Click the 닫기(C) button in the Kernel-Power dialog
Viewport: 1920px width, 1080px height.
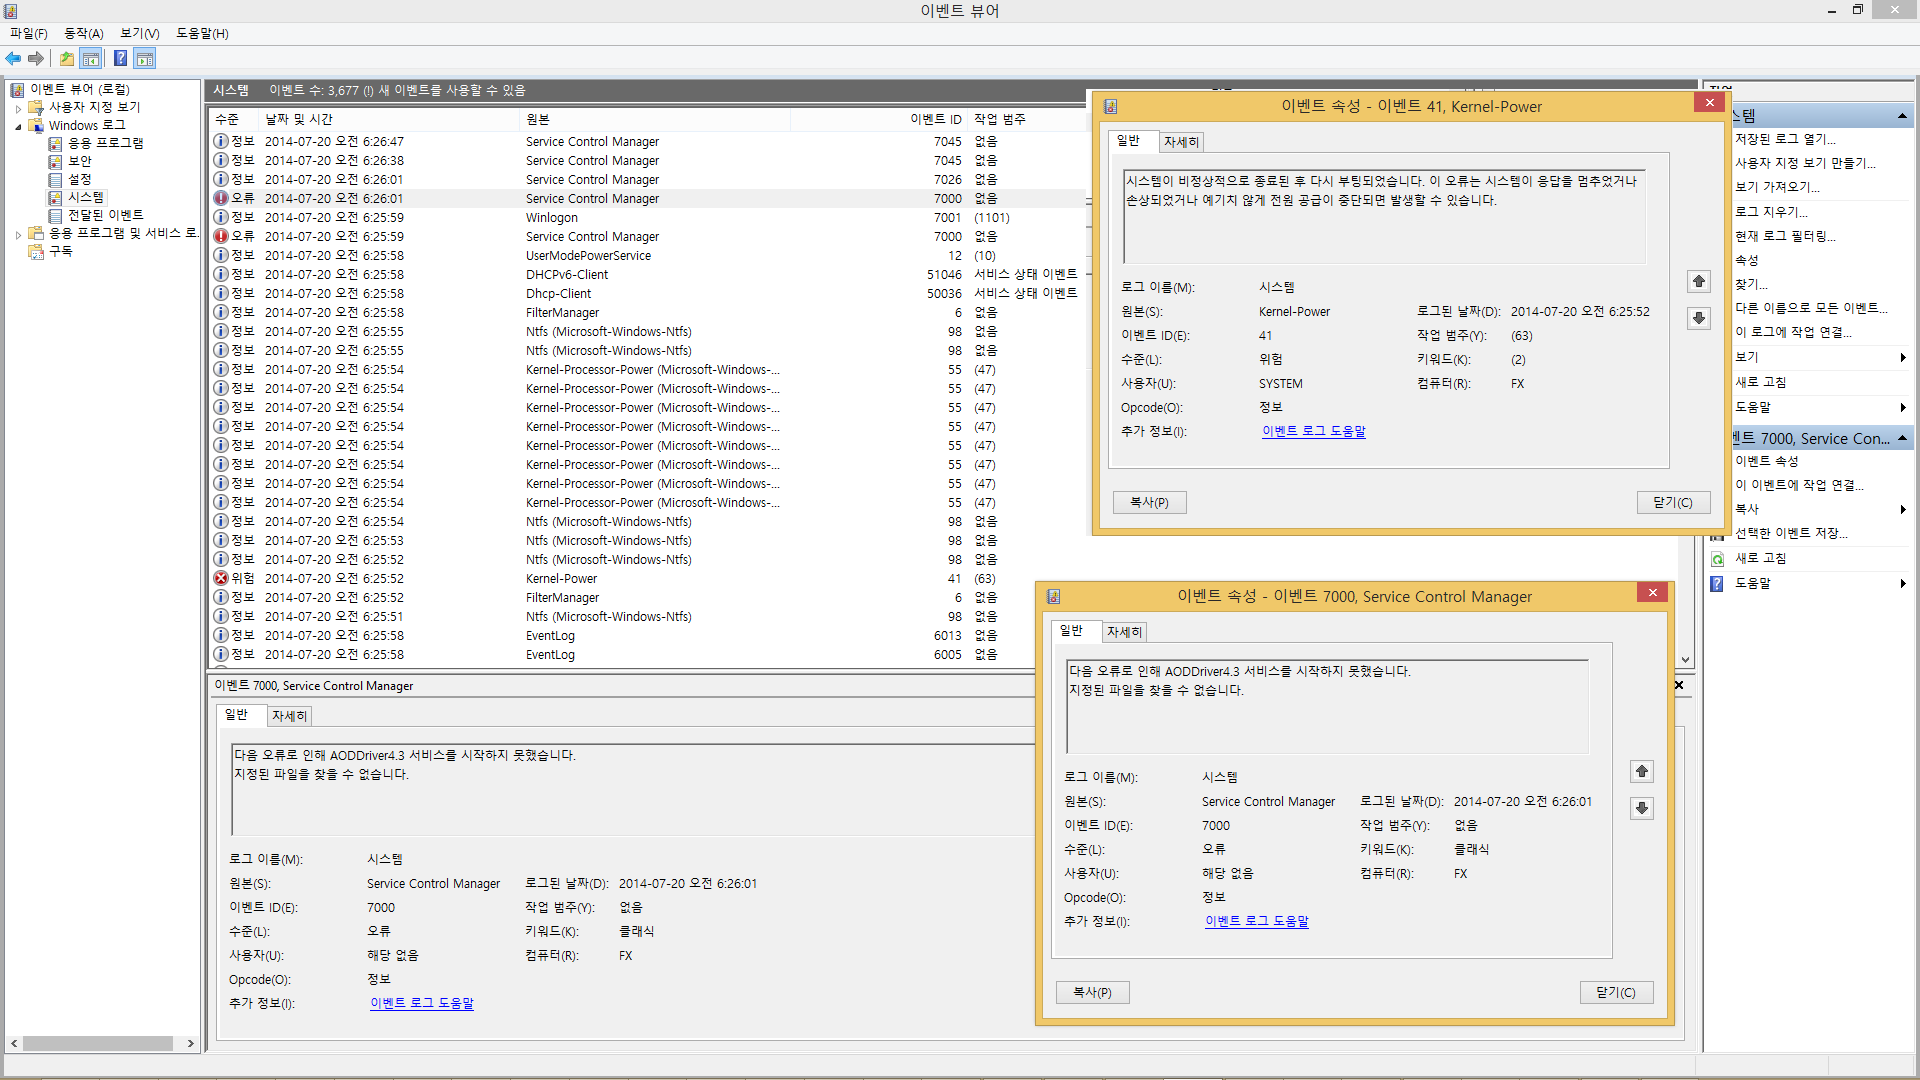pyautogui.click(x=1674, y=503)
